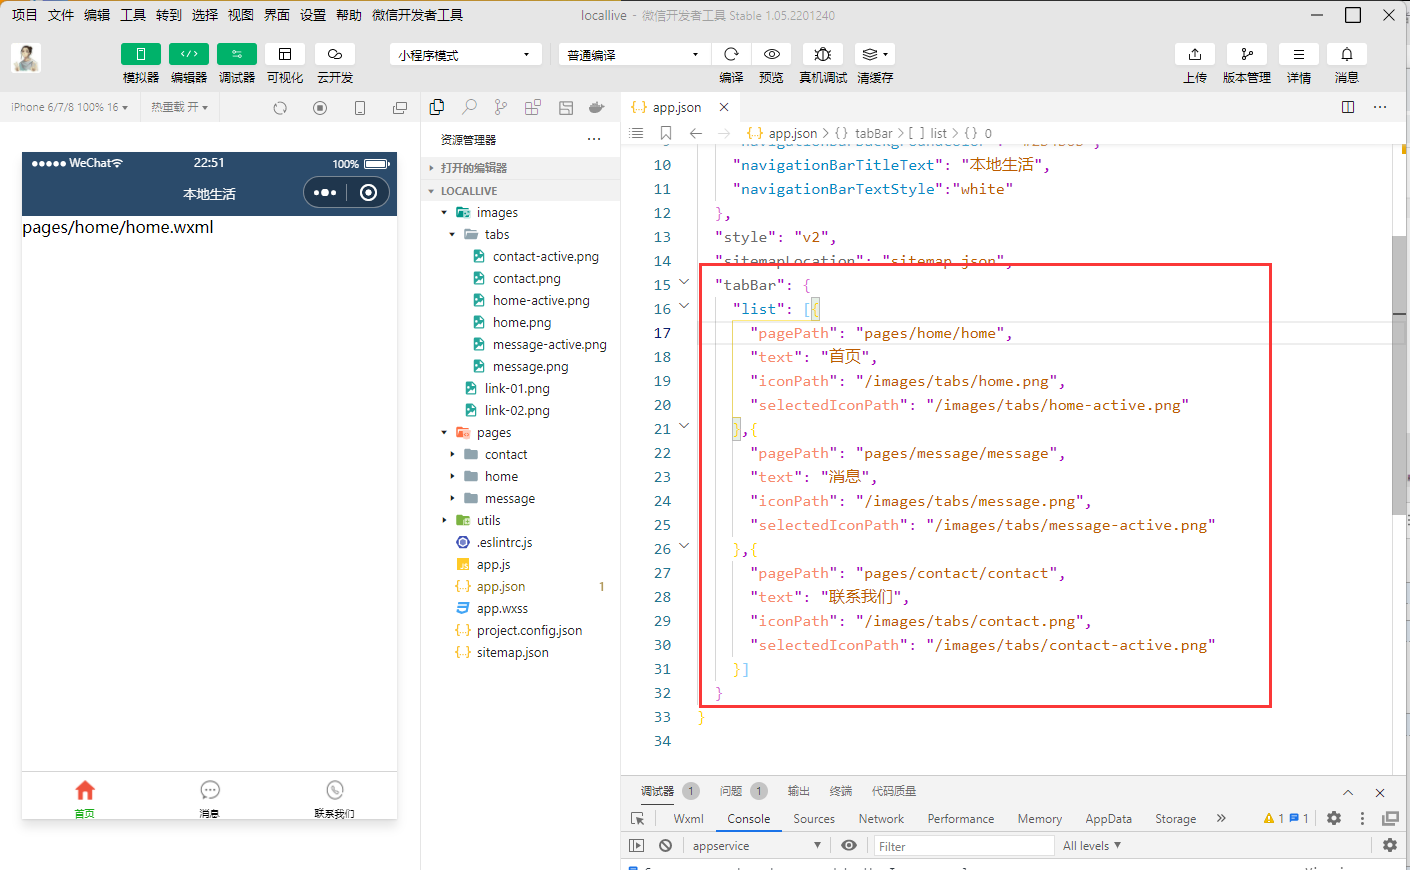Switch to the Console tab
The image size is (1410, 870).
click(x=749, y=819)
